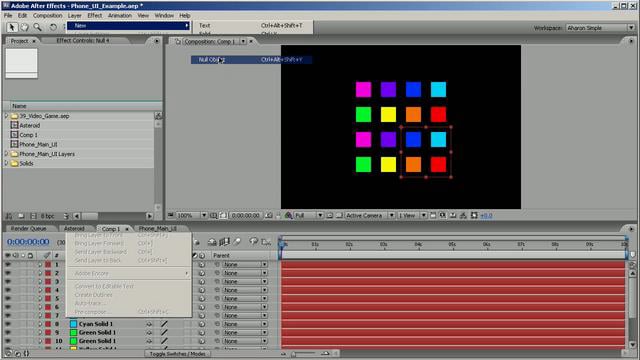Viewport: 640px width, 360px height.
Task: Open the File menu
Action: coord(8,16)
